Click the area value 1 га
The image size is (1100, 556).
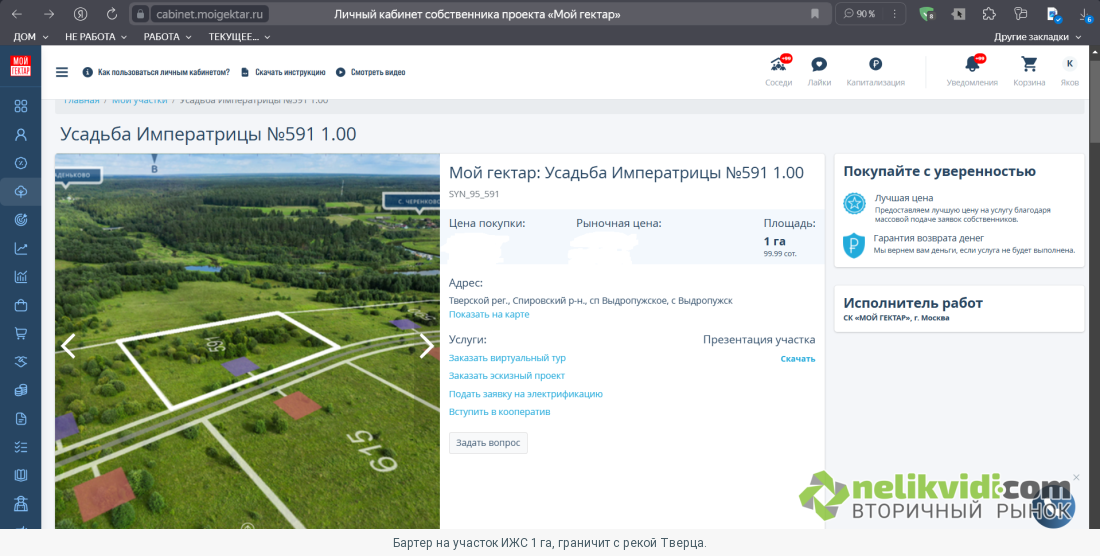point(774,241)
